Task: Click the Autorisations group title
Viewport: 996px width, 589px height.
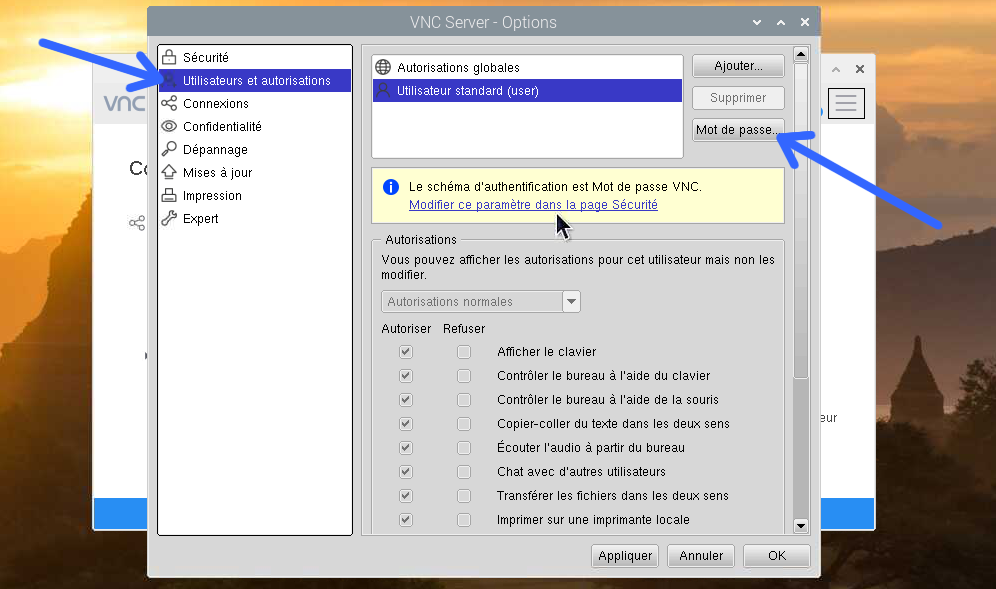Action: click(x=421, y=240)
